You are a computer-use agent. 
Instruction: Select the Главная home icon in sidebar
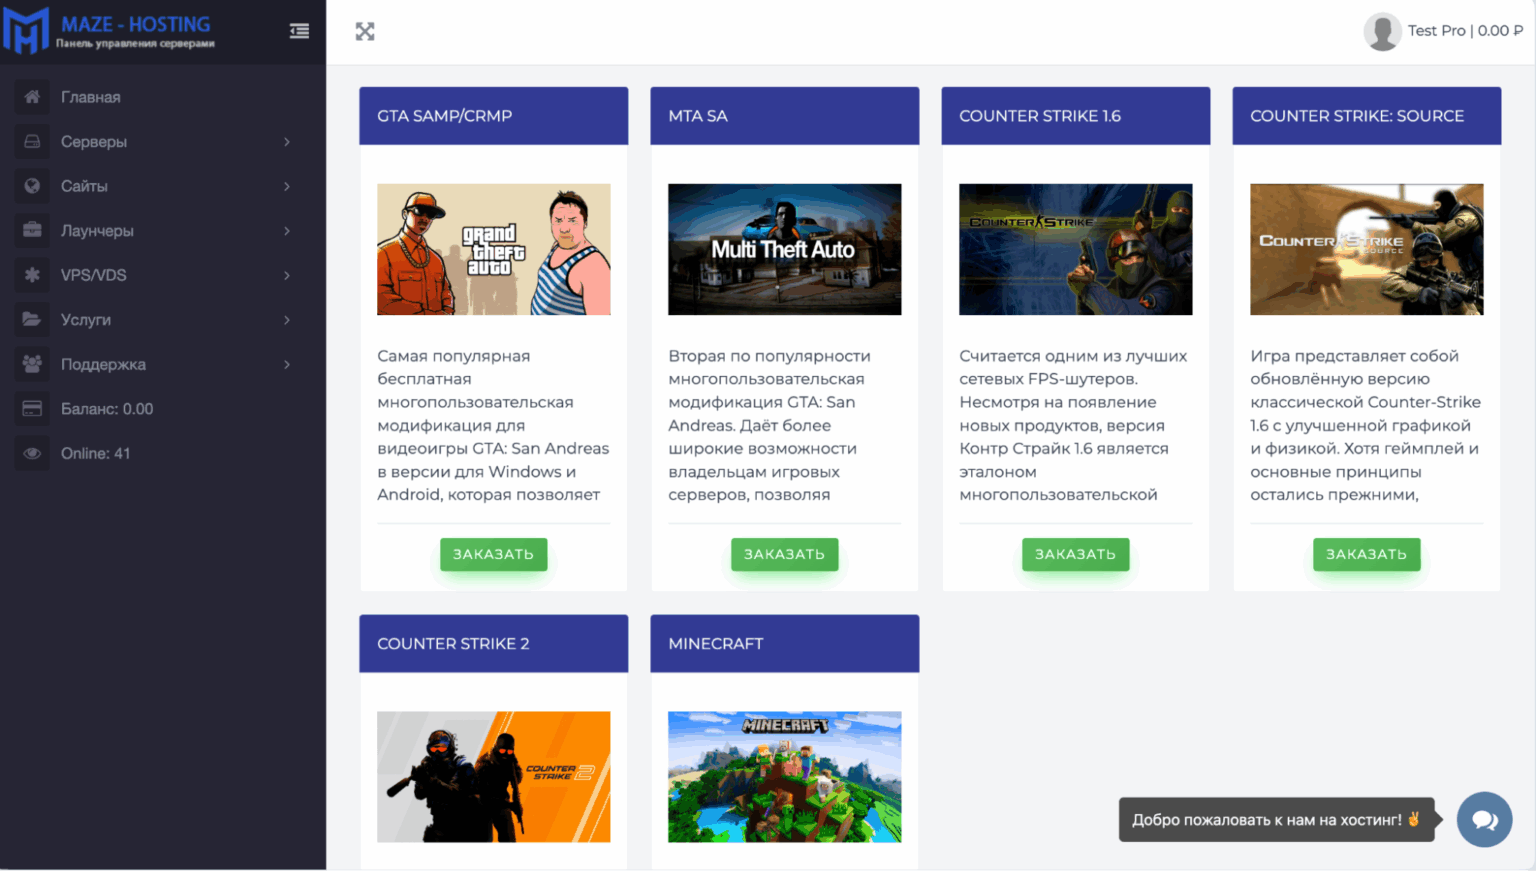point(31,96)
